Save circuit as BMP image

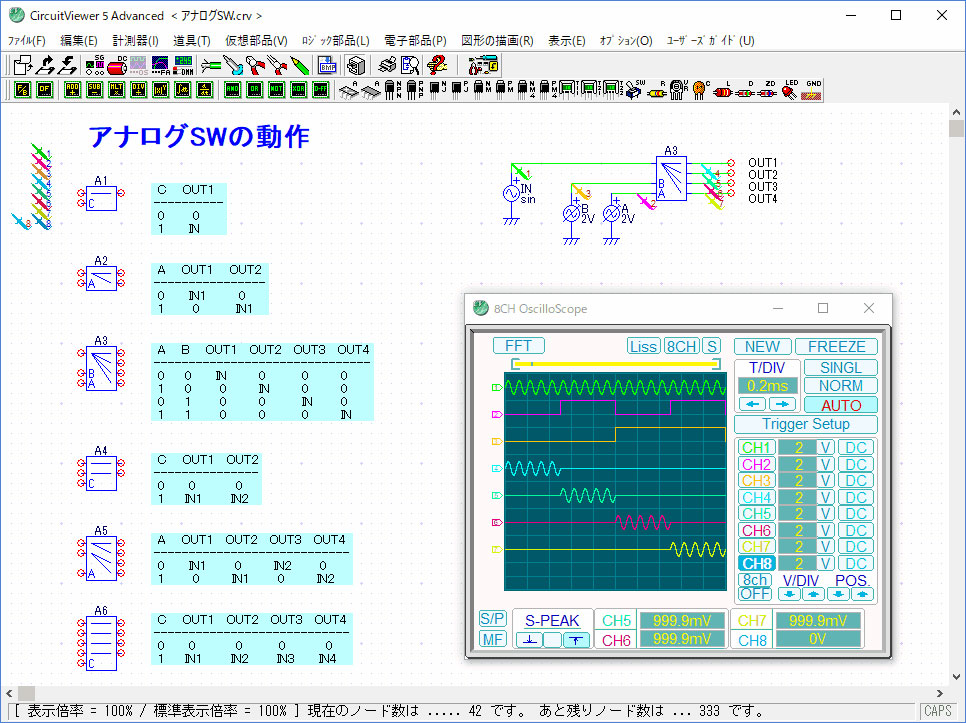point(327,65)
